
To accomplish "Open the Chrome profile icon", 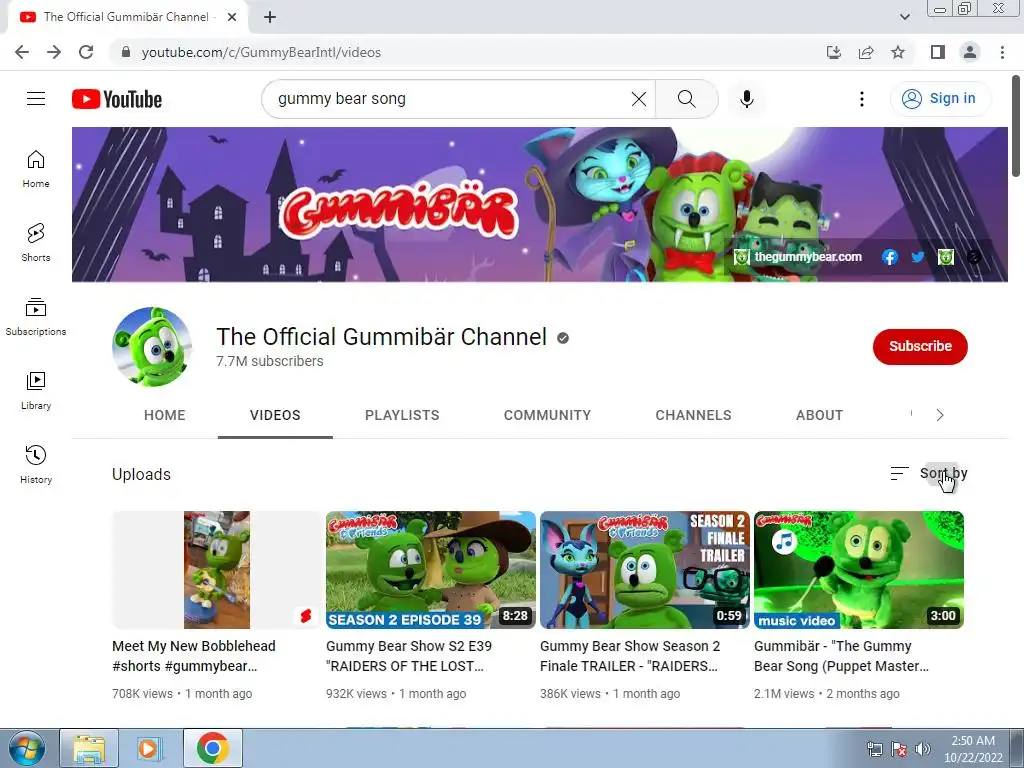I will pos(970,52).
